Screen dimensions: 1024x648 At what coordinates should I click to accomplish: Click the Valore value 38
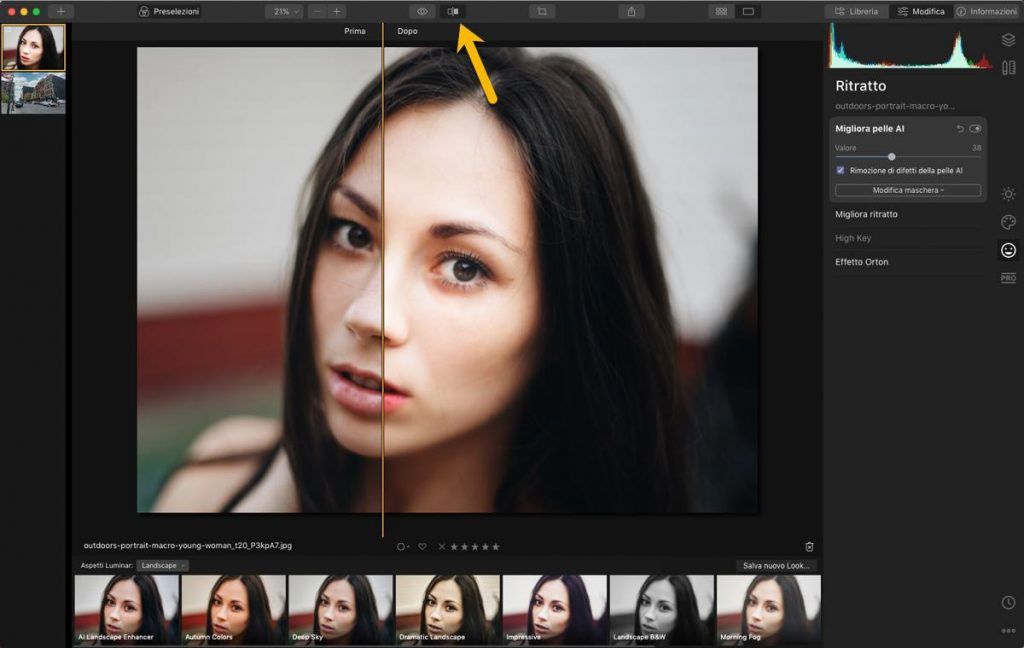click(x=976, y=148)
